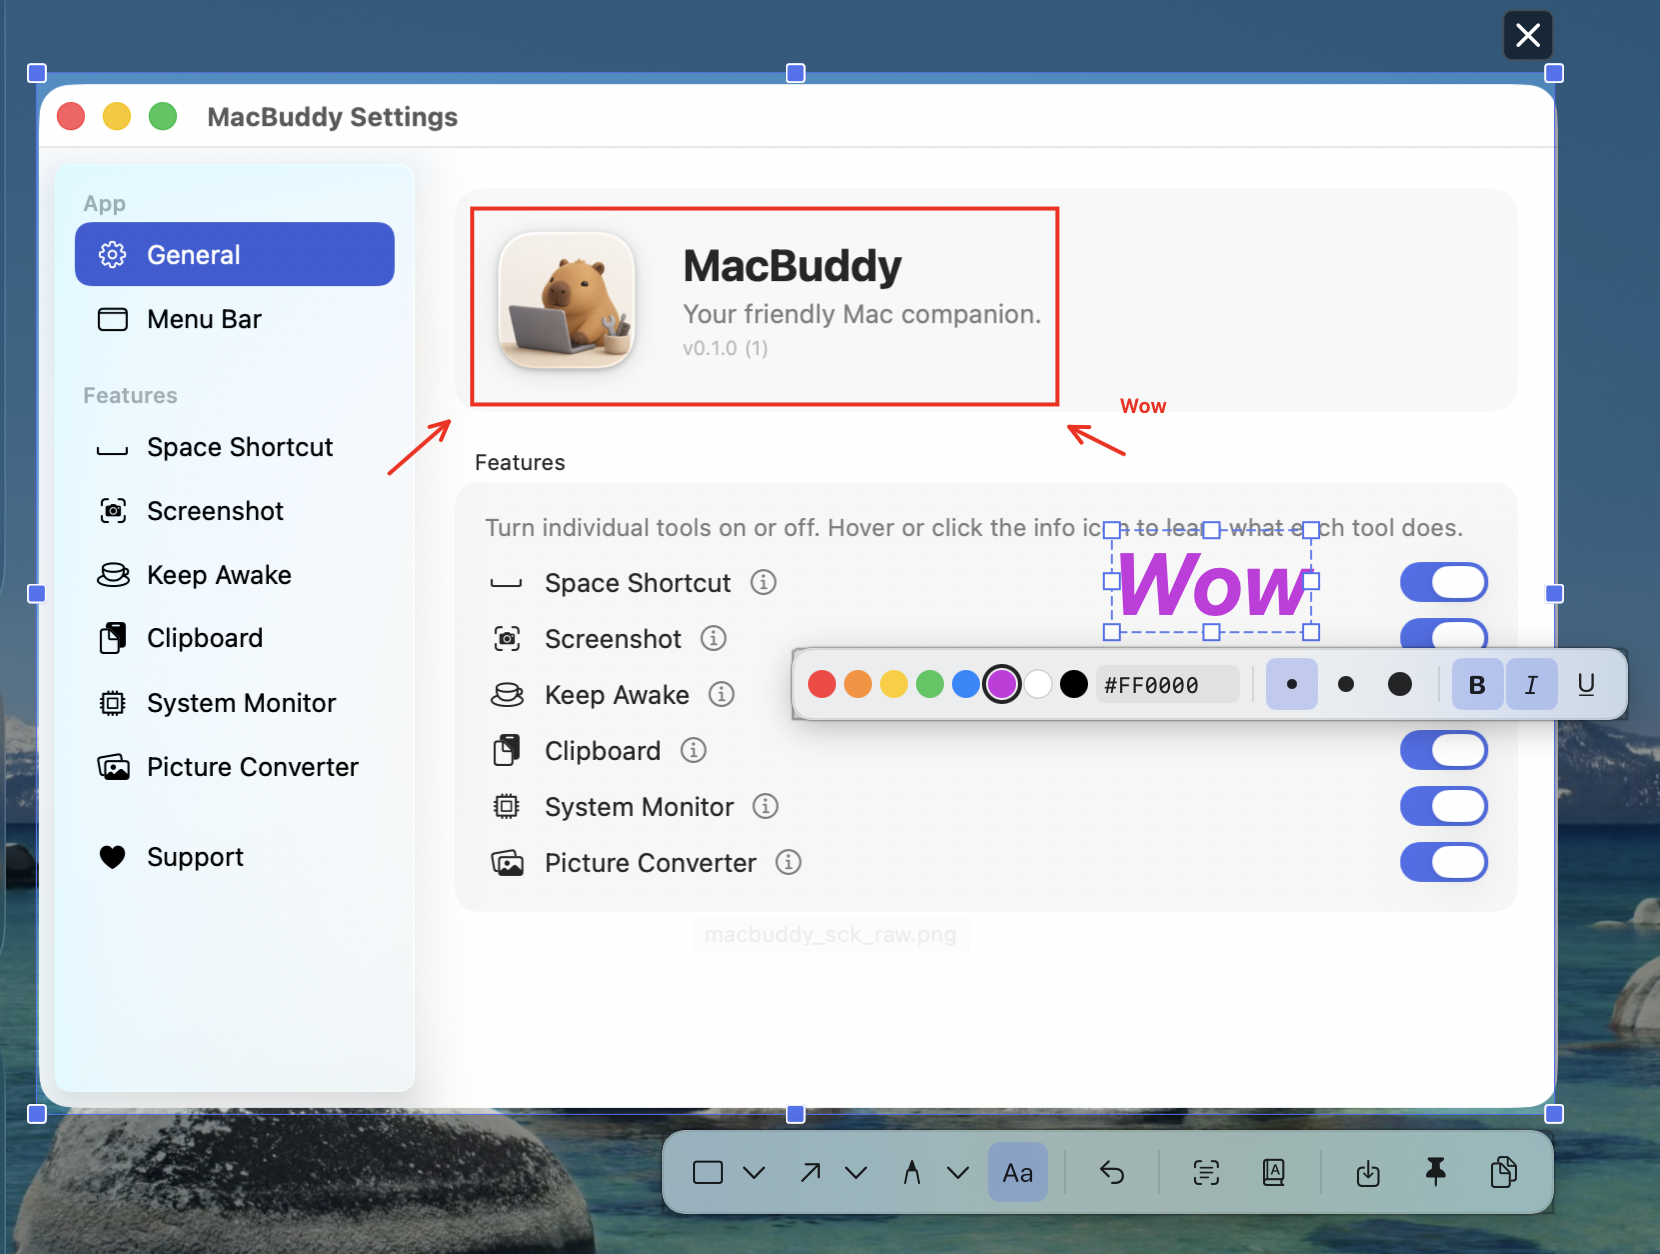Pick the orange color swatch
Image resolution: width=1660 pixels, height=1254 pixels.
tap(858, 684)
